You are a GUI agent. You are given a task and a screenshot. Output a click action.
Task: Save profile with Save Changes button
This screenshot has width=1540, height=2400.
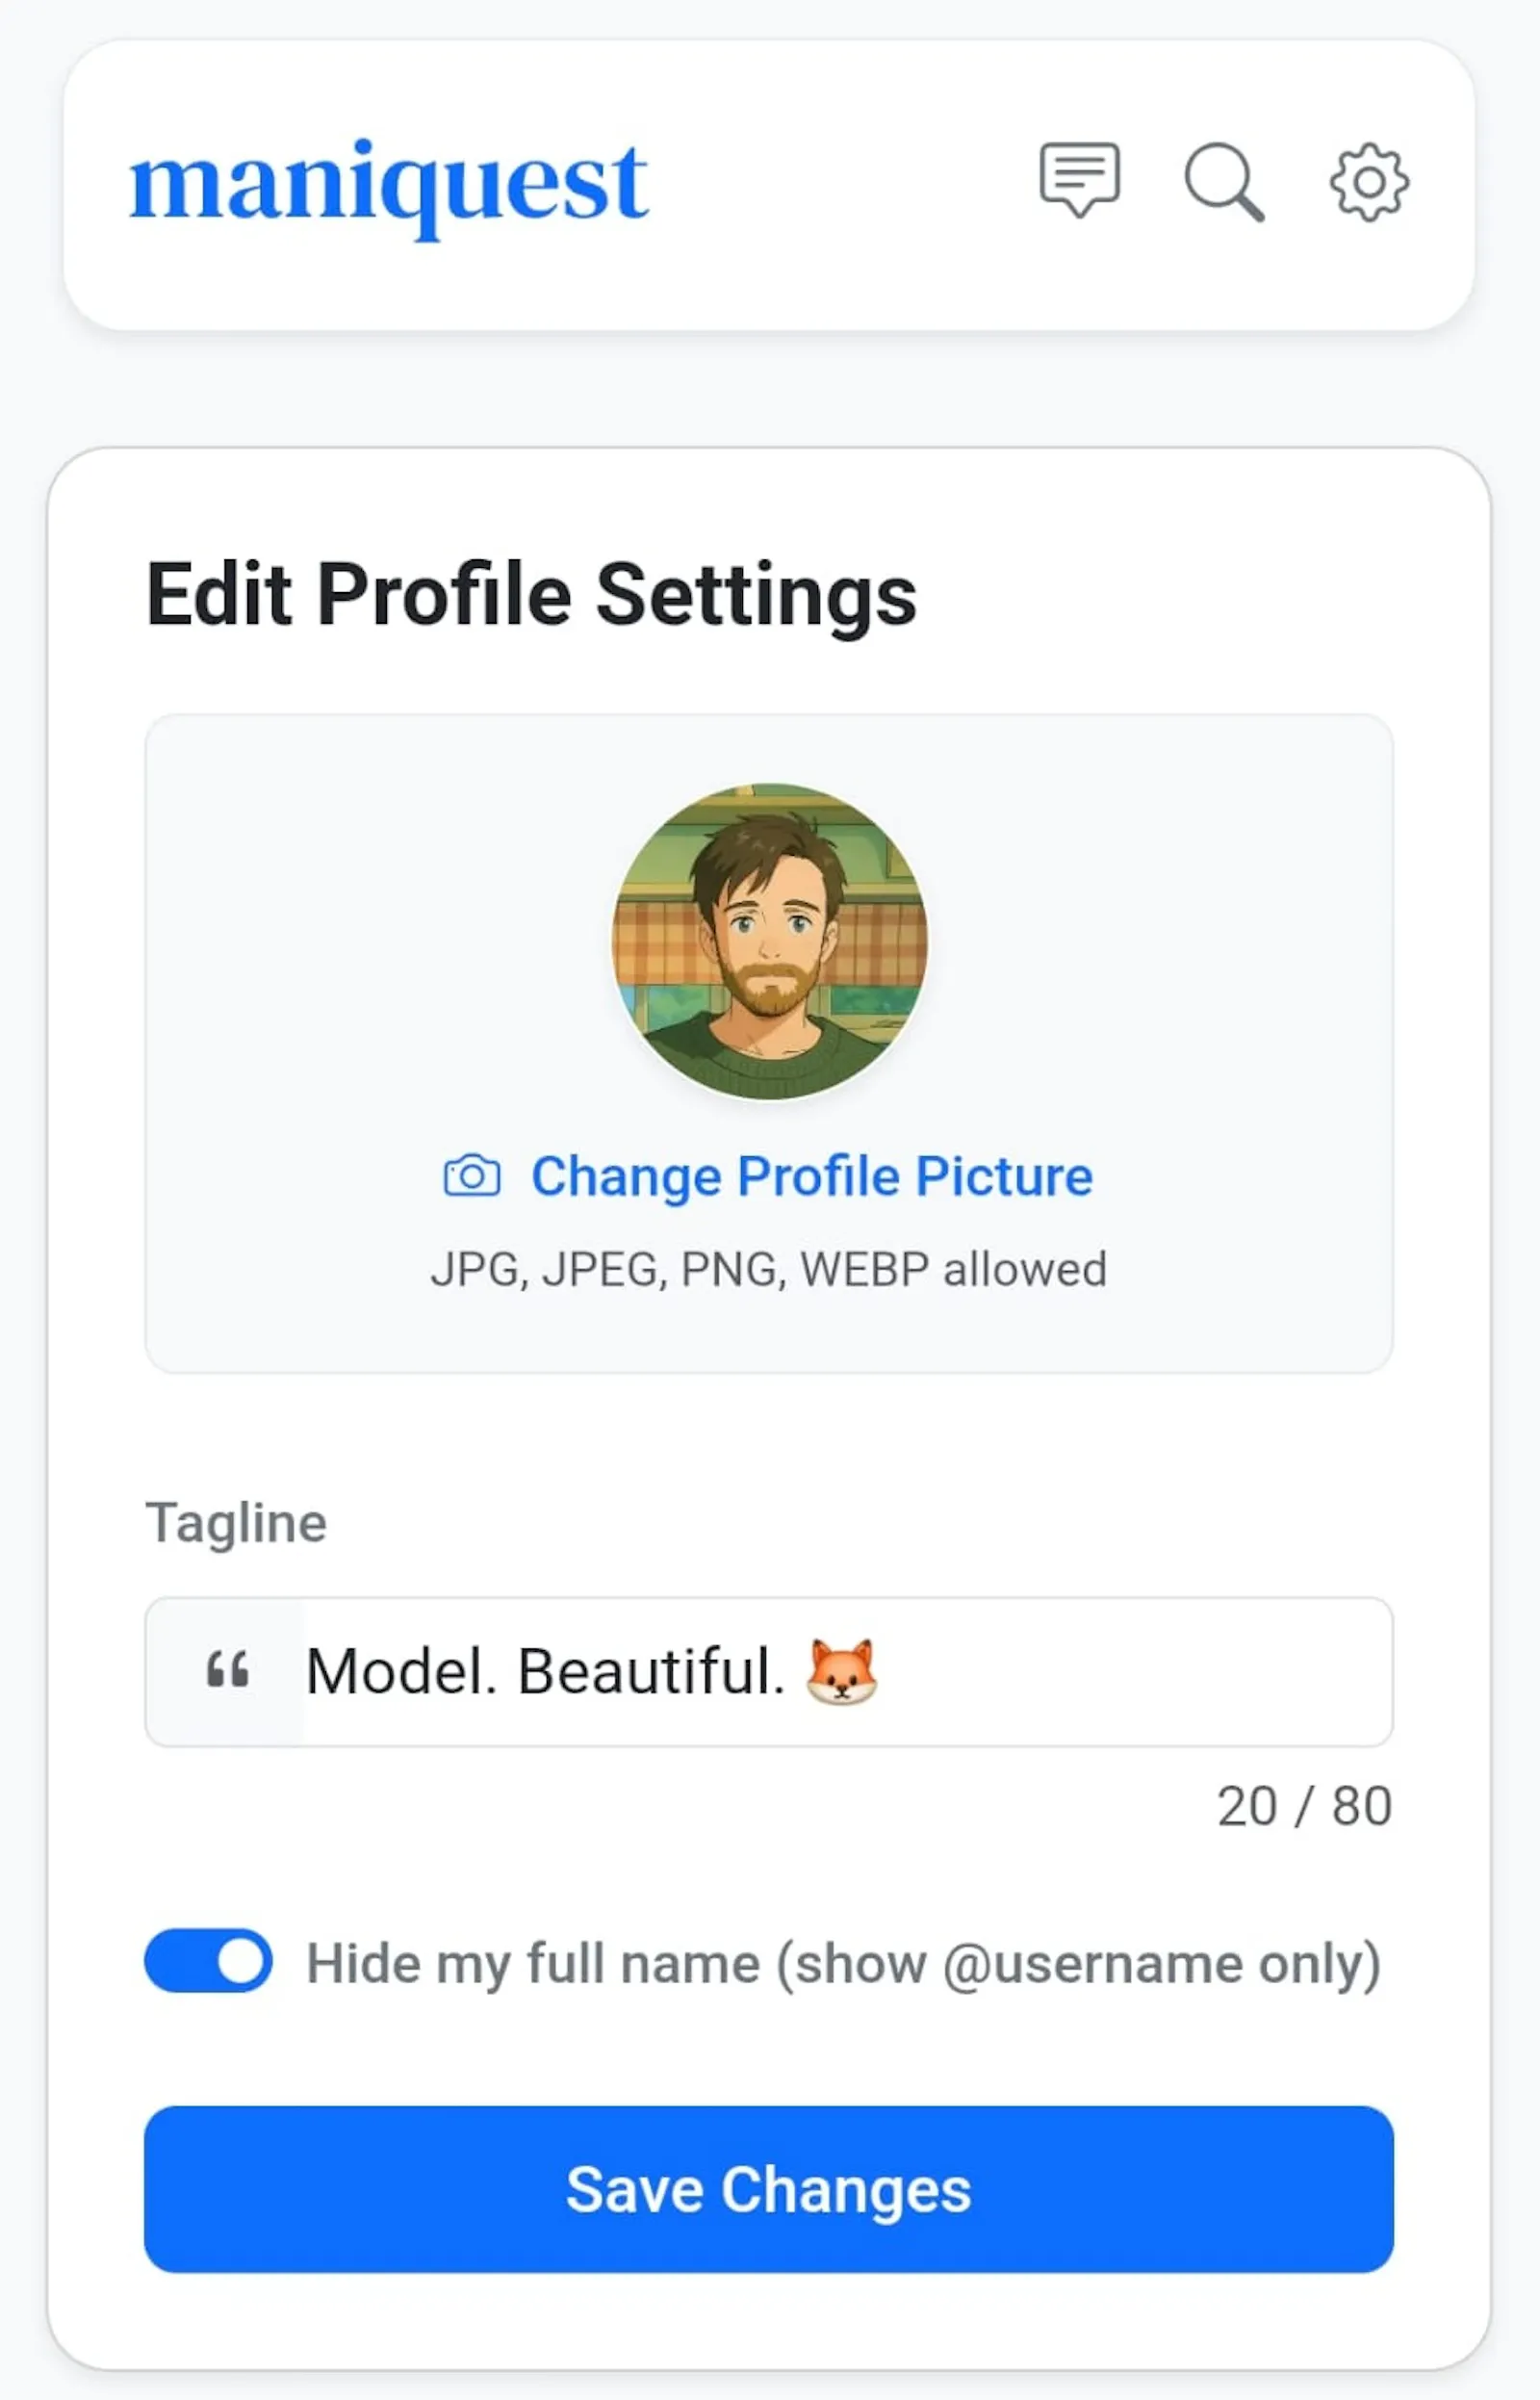pyautogui.click(x=769, y=2189)
